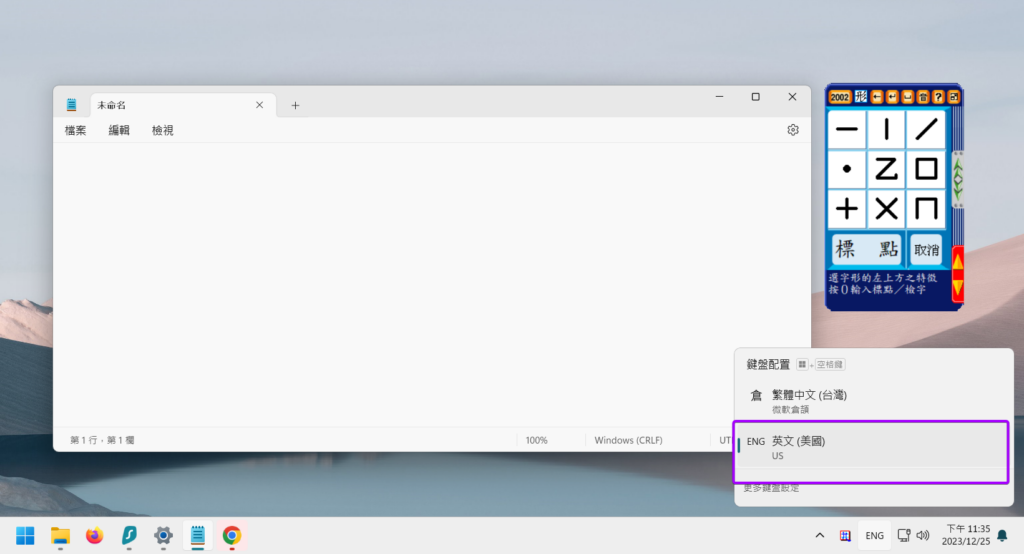Open File Explorer from the taskbar
Viewport: 1024px width, 554px height.
pyautogui.click(x=60, y=536)
